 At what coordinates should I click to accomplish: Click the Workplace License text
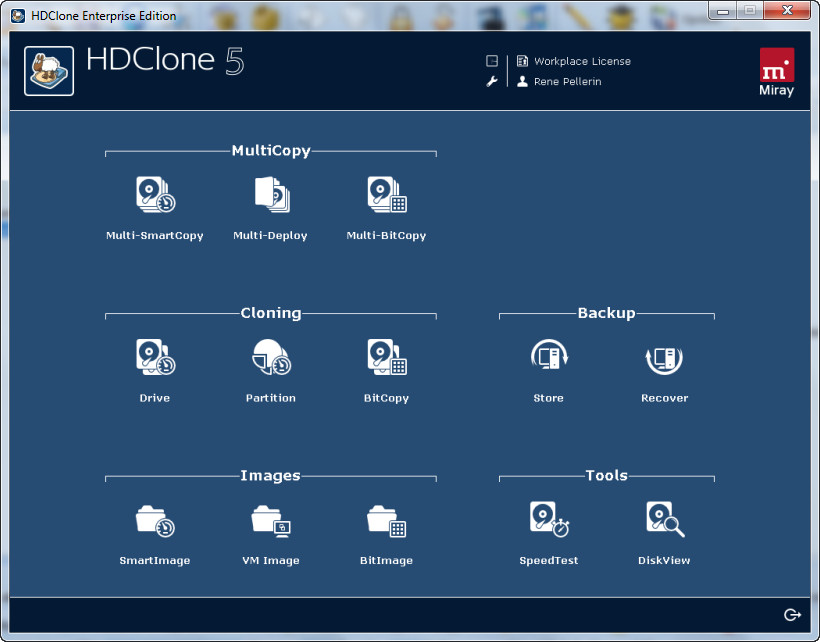coord(582,61)
